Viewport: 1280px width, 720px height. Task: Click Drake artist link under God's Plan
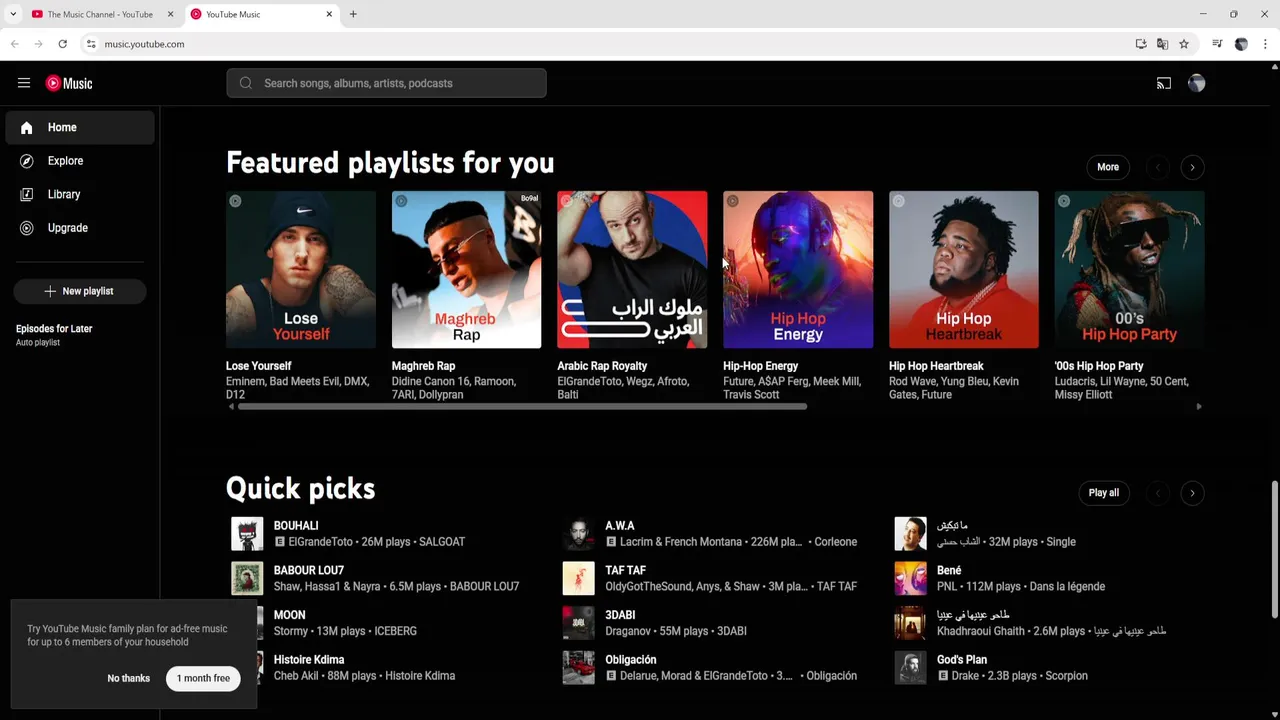(x=966, y=676)
